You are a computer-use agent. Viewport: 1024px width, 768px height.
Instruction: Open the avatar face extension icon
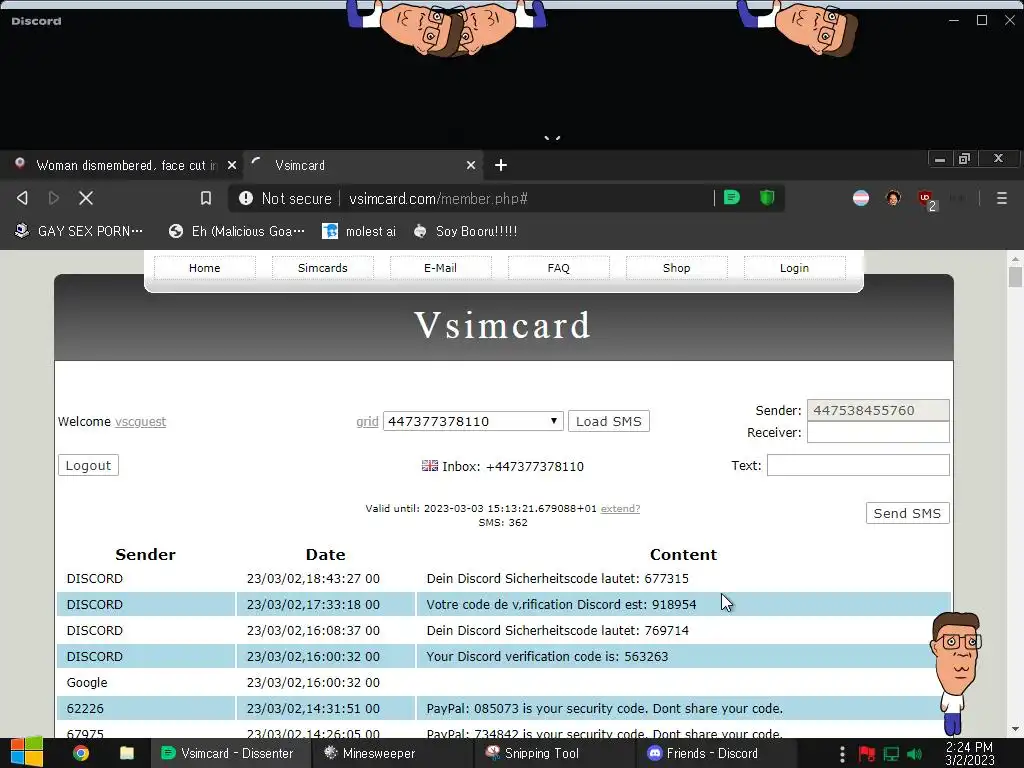click(893, 198)
